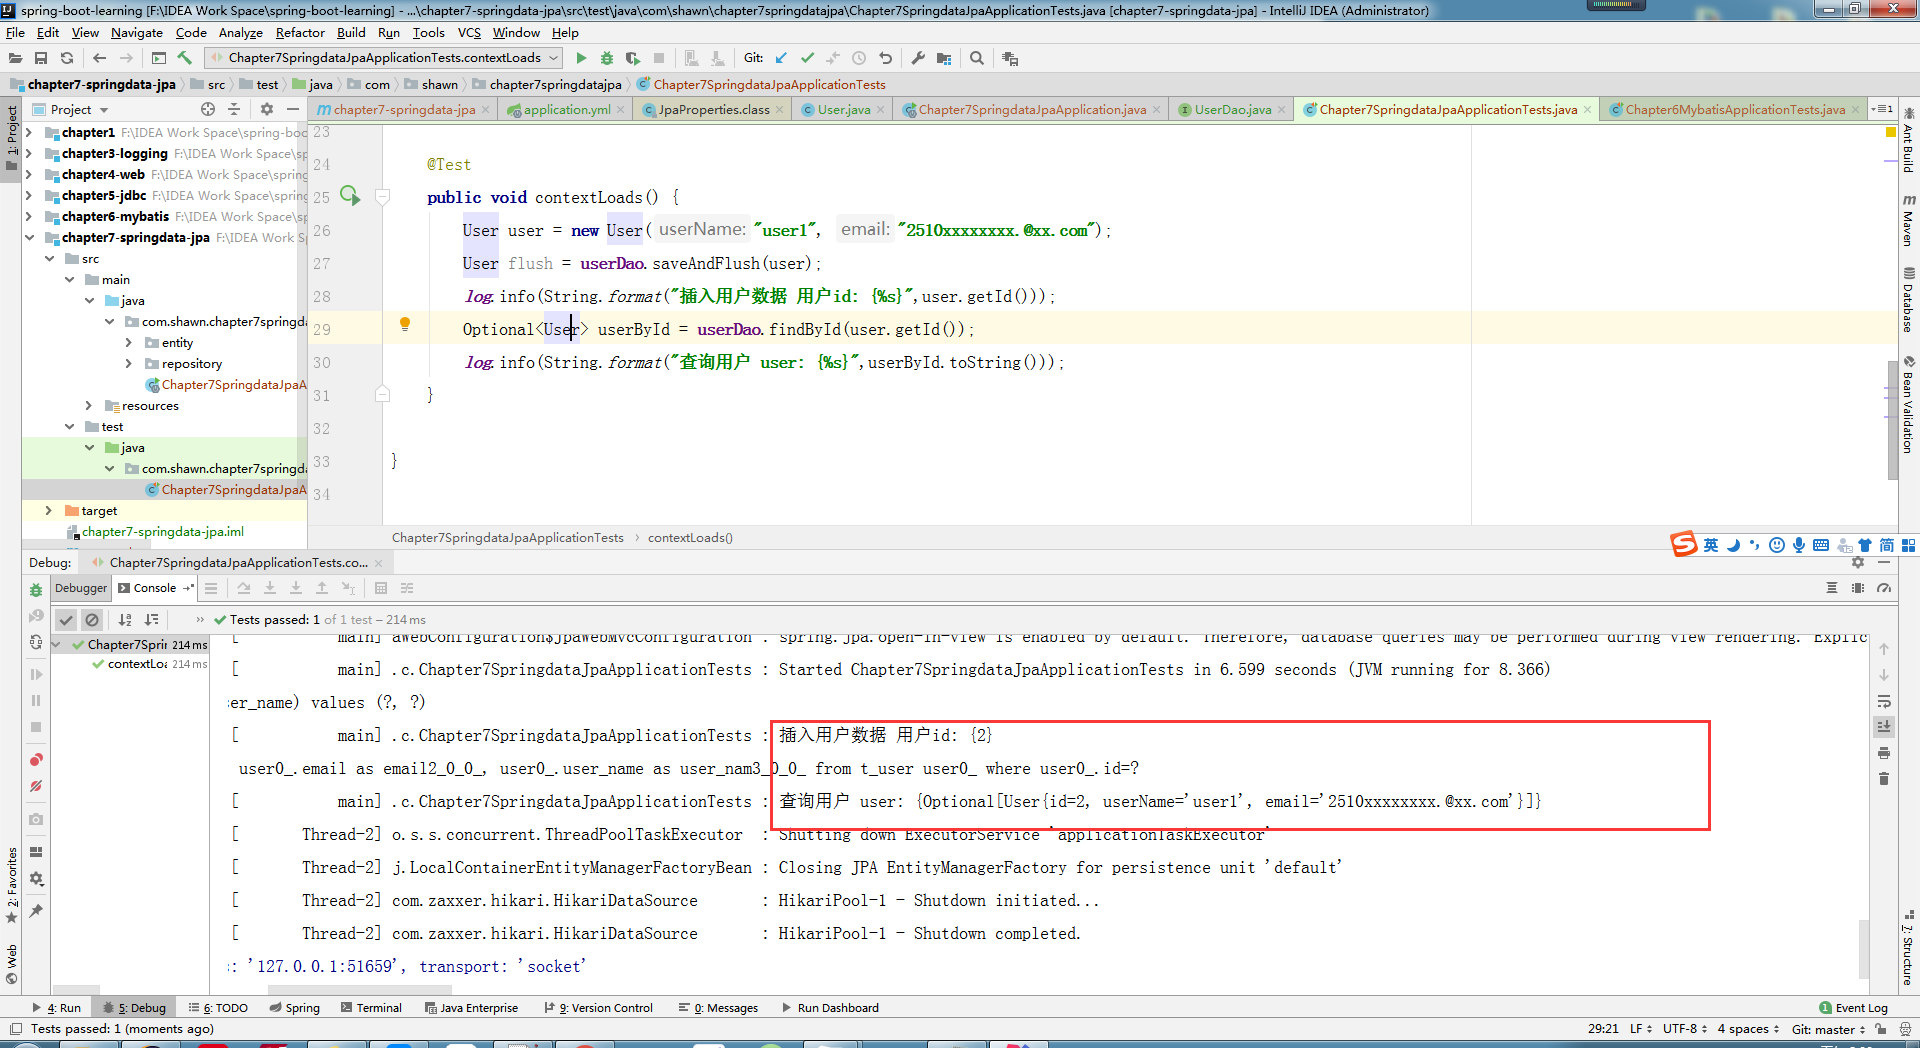The image size is (1920, 1048).
Task: Click the yellow intention bulb at line 29
Action: [x=405, y=324]
